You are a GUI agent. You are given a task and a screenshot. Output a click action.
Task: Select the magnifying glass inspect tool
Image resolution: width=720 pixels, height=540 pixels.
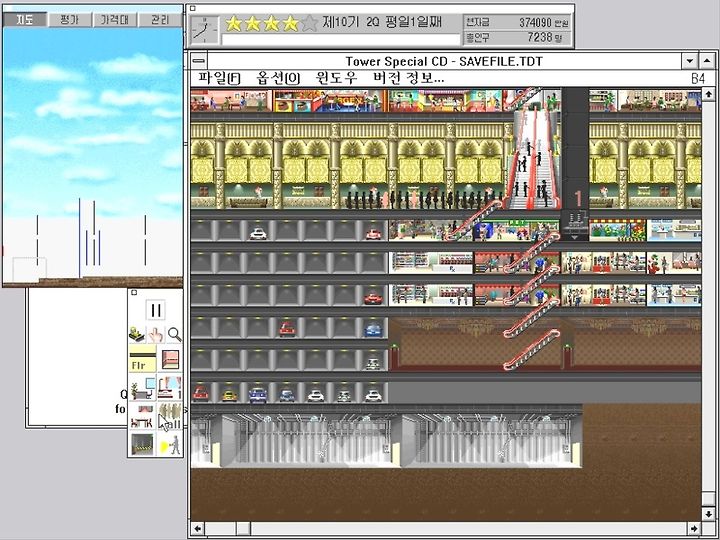174,334
